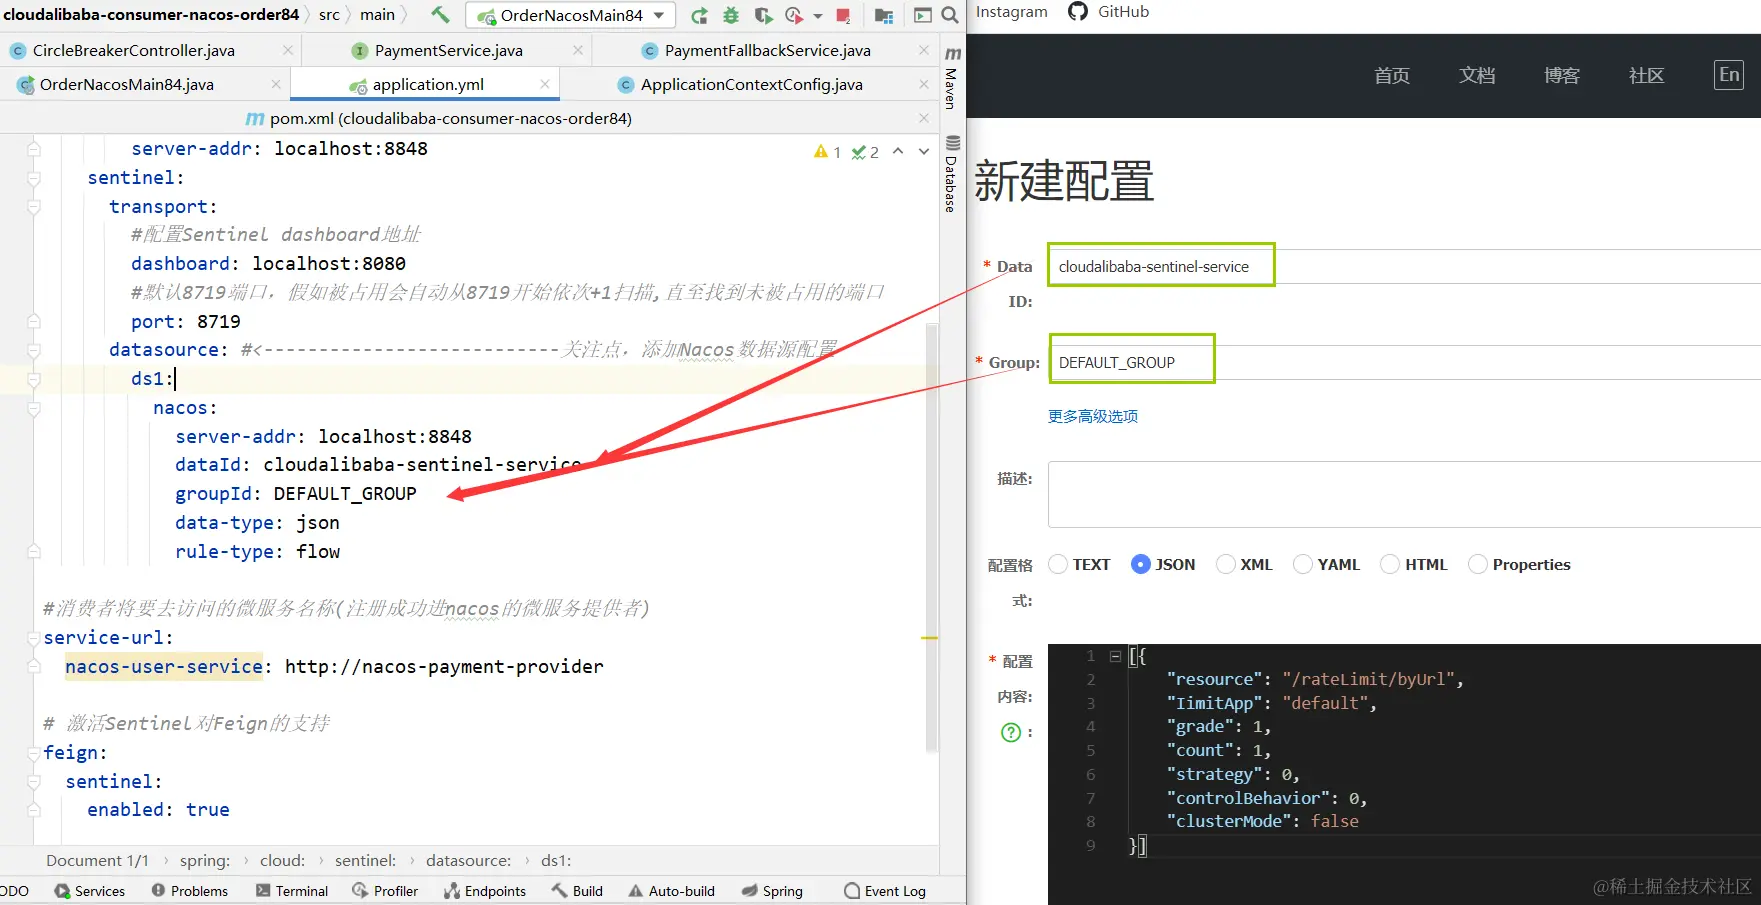Open Terminal tool window
The width and height of the screenshot is (1761, 905).
(x=292, y=891)
